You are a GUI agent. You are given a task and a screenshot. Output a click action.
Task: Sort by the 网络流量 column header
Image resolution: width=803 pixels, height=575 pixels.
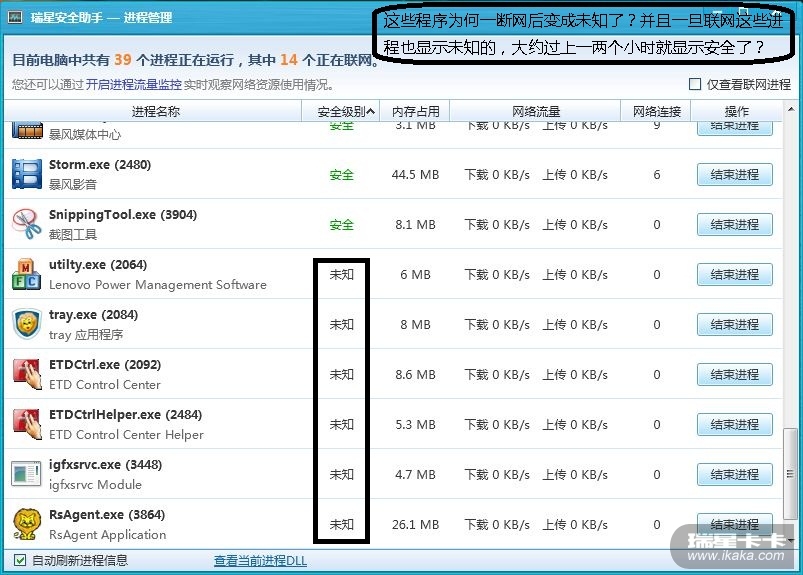click(535, 111)
